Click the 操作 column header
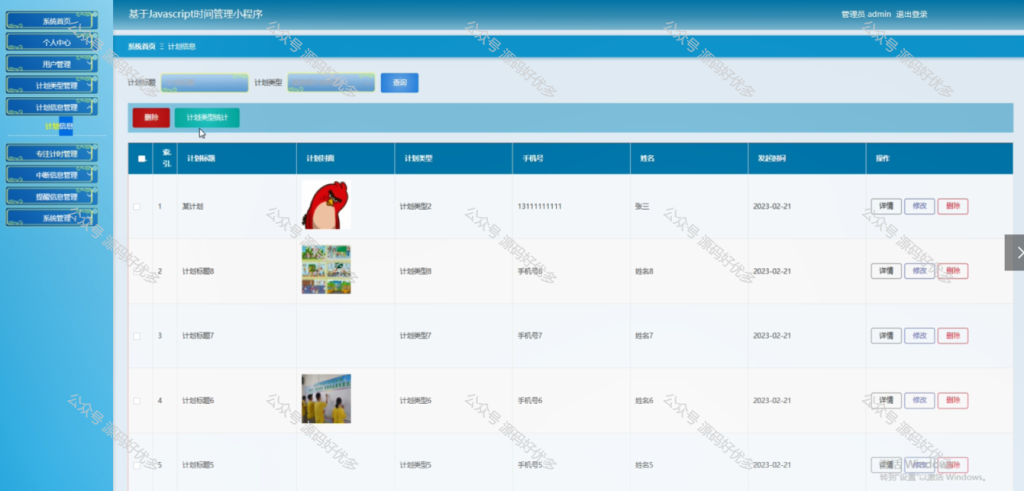1024x491 pixels. point(882,159)
